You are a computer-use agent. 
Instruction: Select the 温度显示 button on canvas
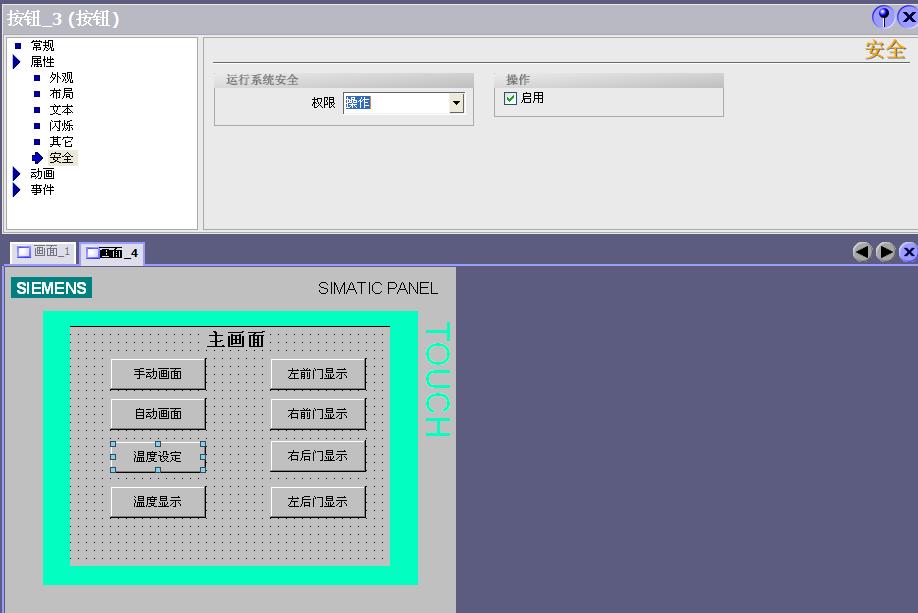158,502
